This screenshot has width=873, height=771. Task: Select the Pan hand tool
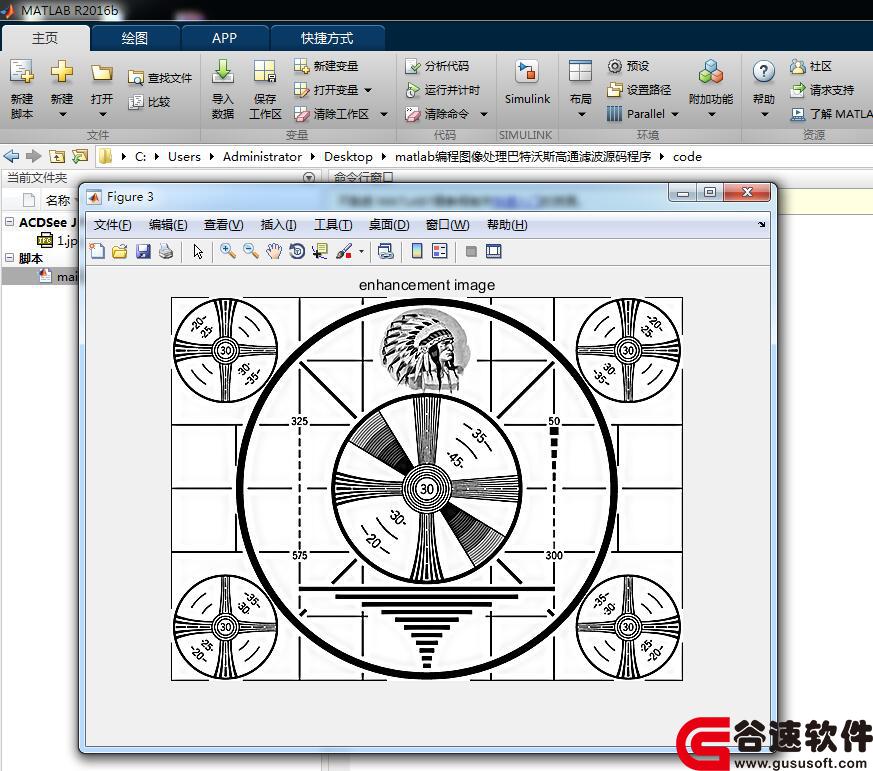pyautogui.click(x=273, y=252)
